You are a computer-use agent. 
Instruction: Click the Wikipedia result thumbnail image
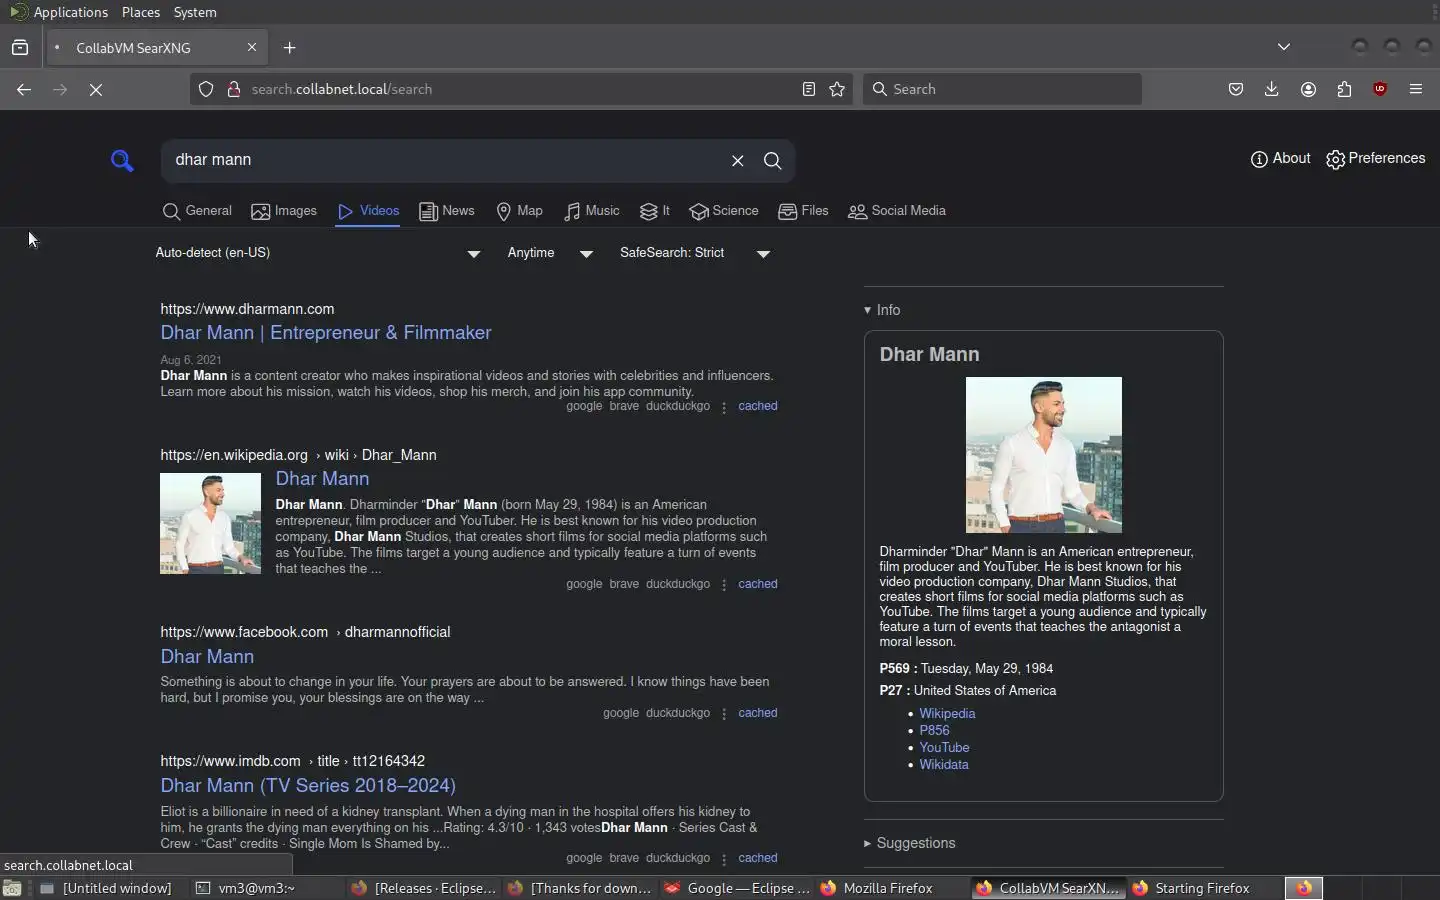(210, 523)
